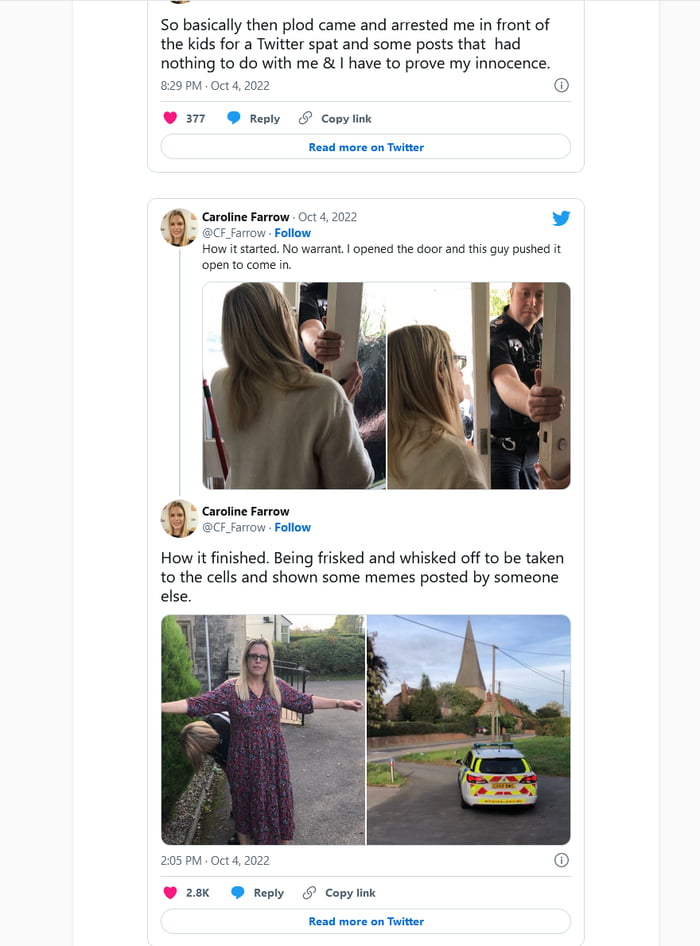This screenshot has height=946, width=700.
Task: Click the bottom "Read more on Twitter" button
Action: click(x=366, y=921)
